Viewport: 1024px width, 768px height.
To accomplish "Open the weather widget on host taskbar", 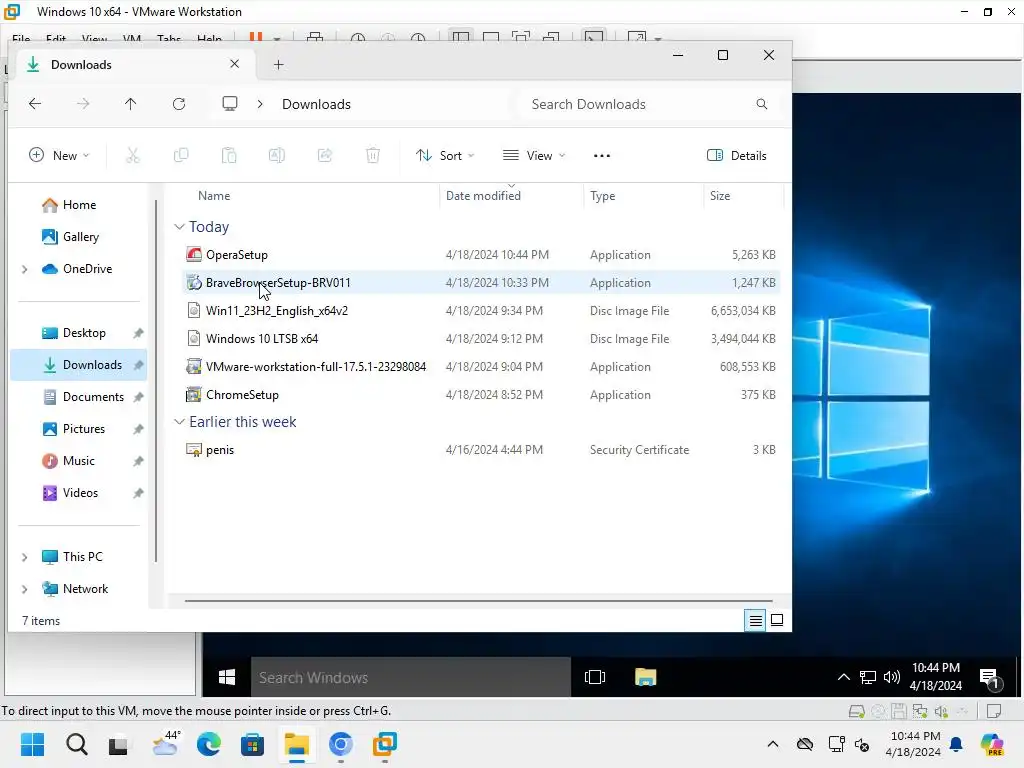I will click(166, 744).
